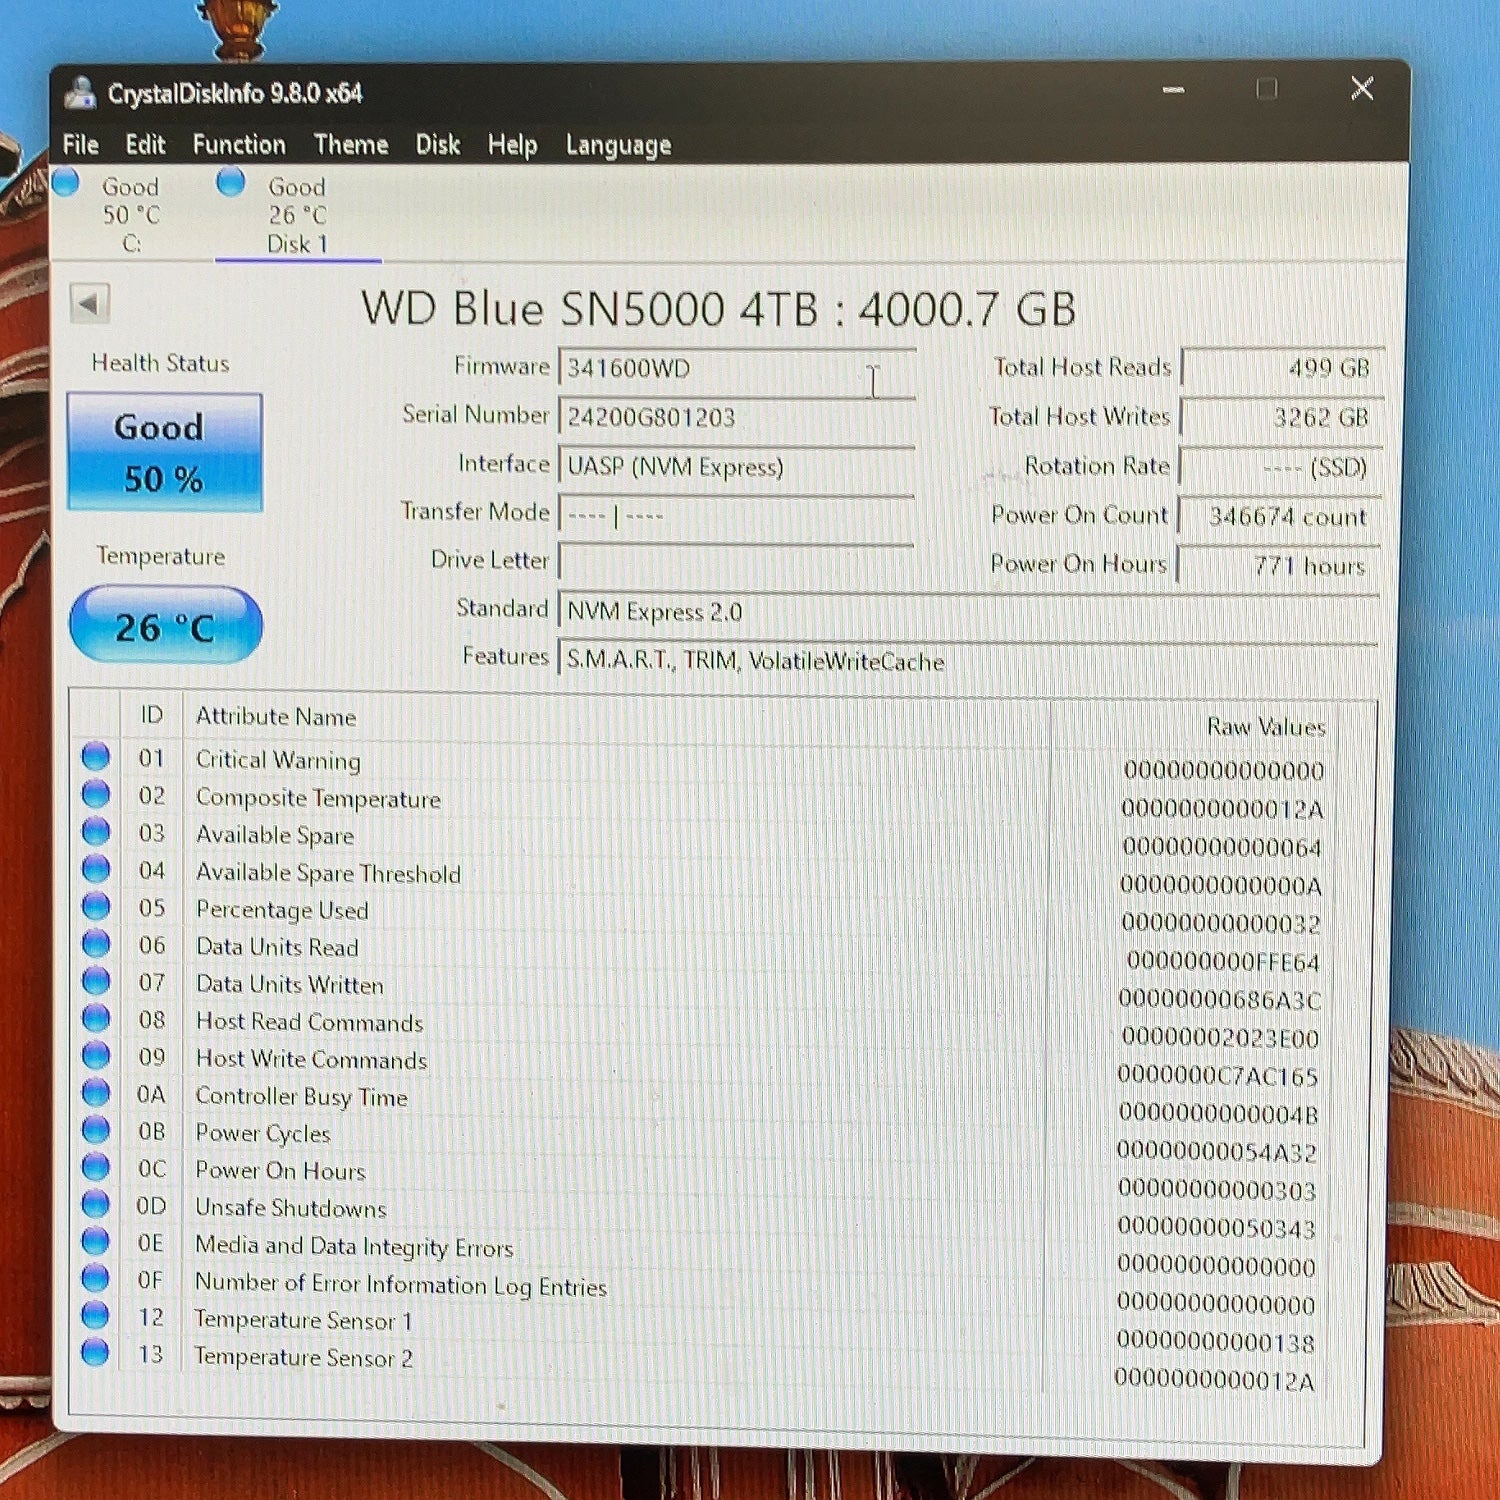This screenshot has width=1500, height=1500.
Task: Click the status dot for Error Information Log Entries
Action: 96,1278
